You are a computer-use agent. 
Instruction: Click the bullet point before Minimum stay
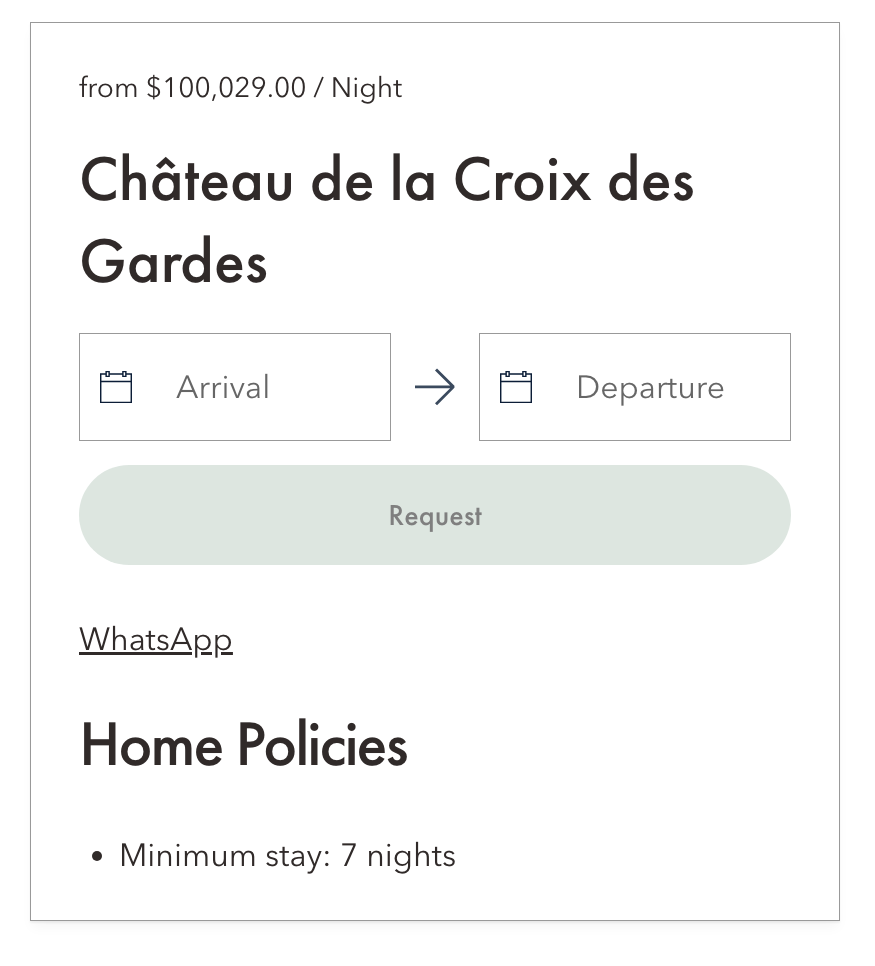click(x=97, y=857)
